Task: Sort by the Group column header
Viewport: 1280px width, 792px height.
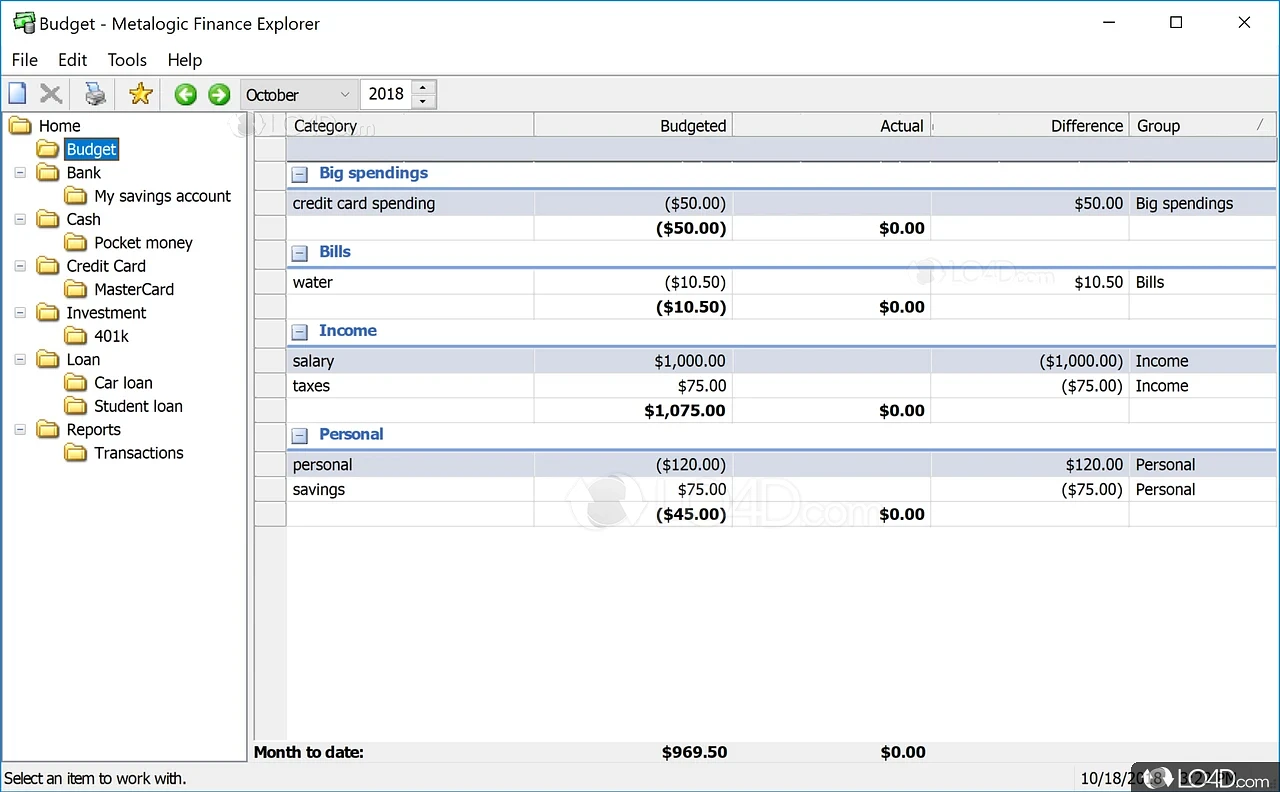Action: click(x=1158, y=125)
